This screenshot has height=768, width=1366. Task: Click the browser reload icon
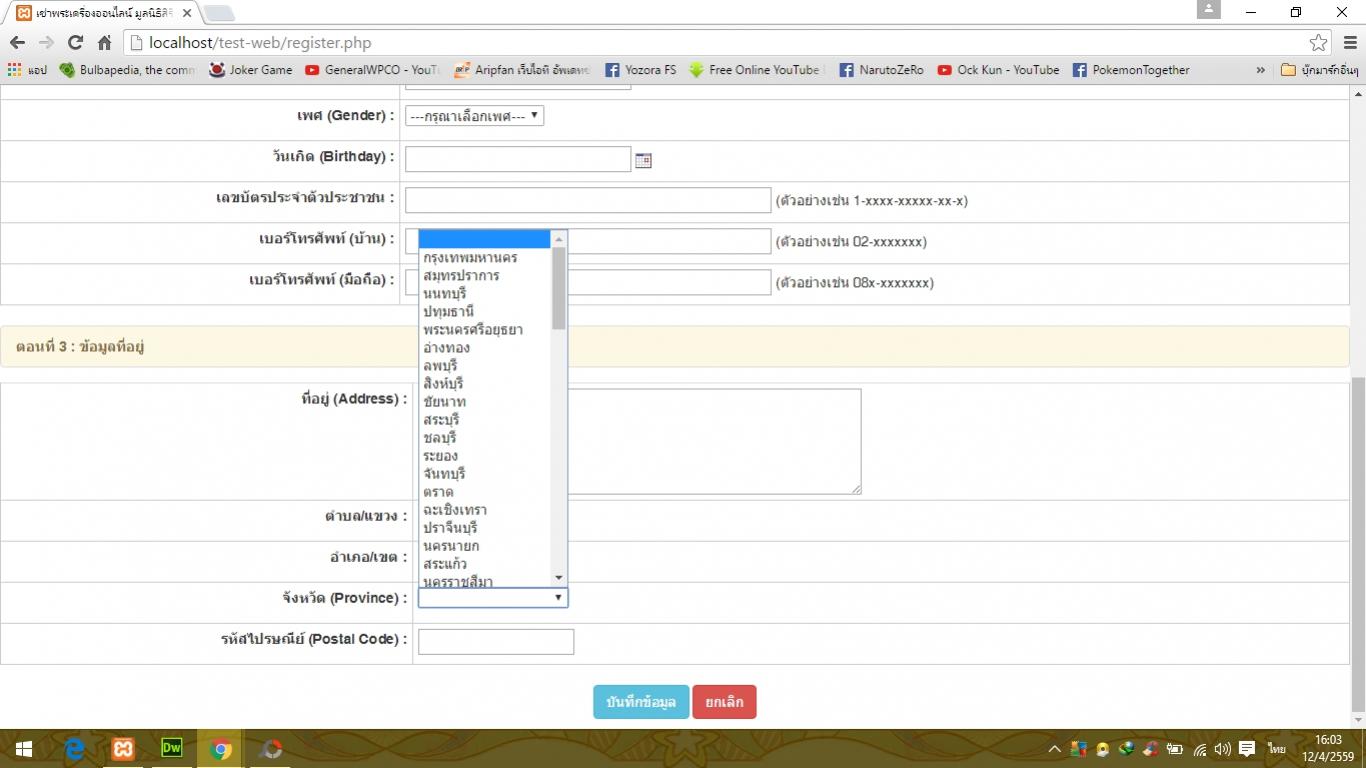75,43
